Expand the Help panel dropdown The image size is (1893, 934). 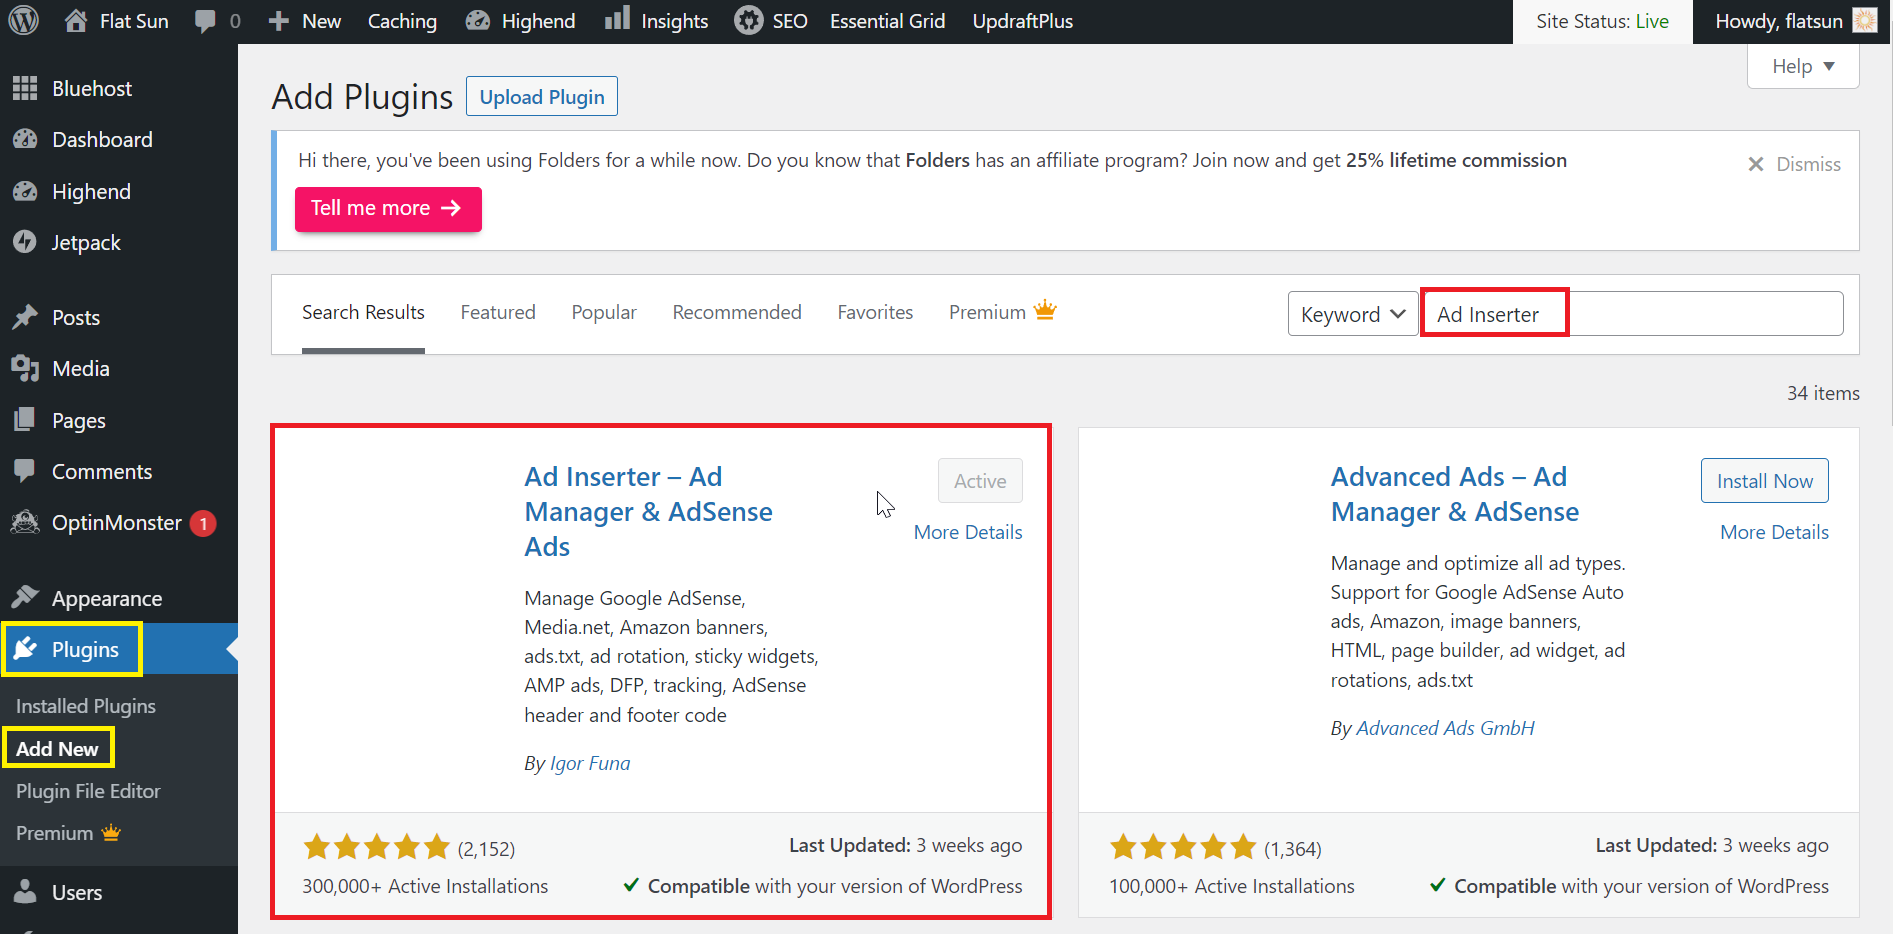coord(1803,66)
